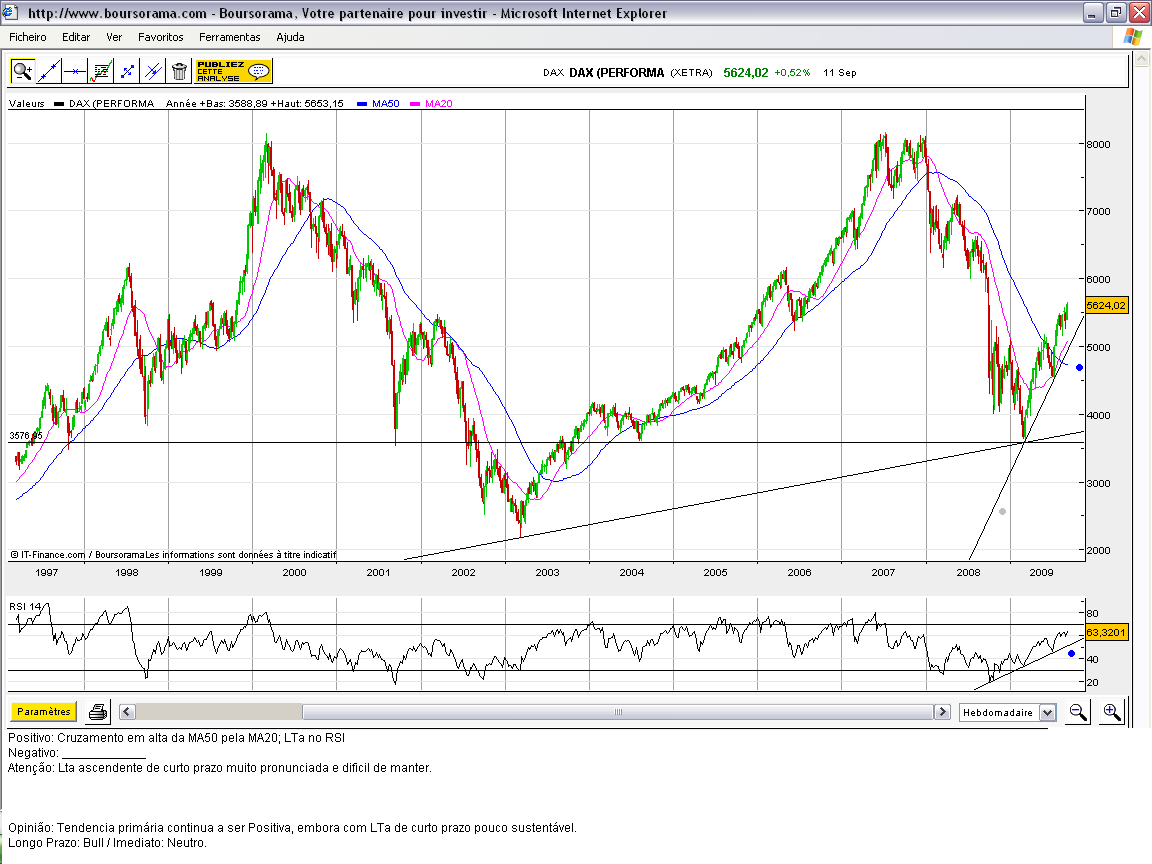This screenshot has width=1152, height=864.
Task: Select the trend line drawing tool
Action: [x=49, y=71]
